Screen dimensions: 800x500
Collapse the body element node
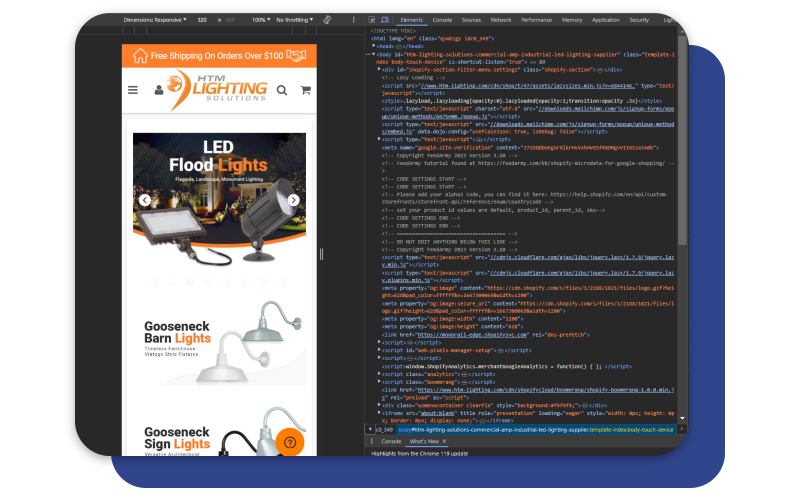tap(374, 54)
